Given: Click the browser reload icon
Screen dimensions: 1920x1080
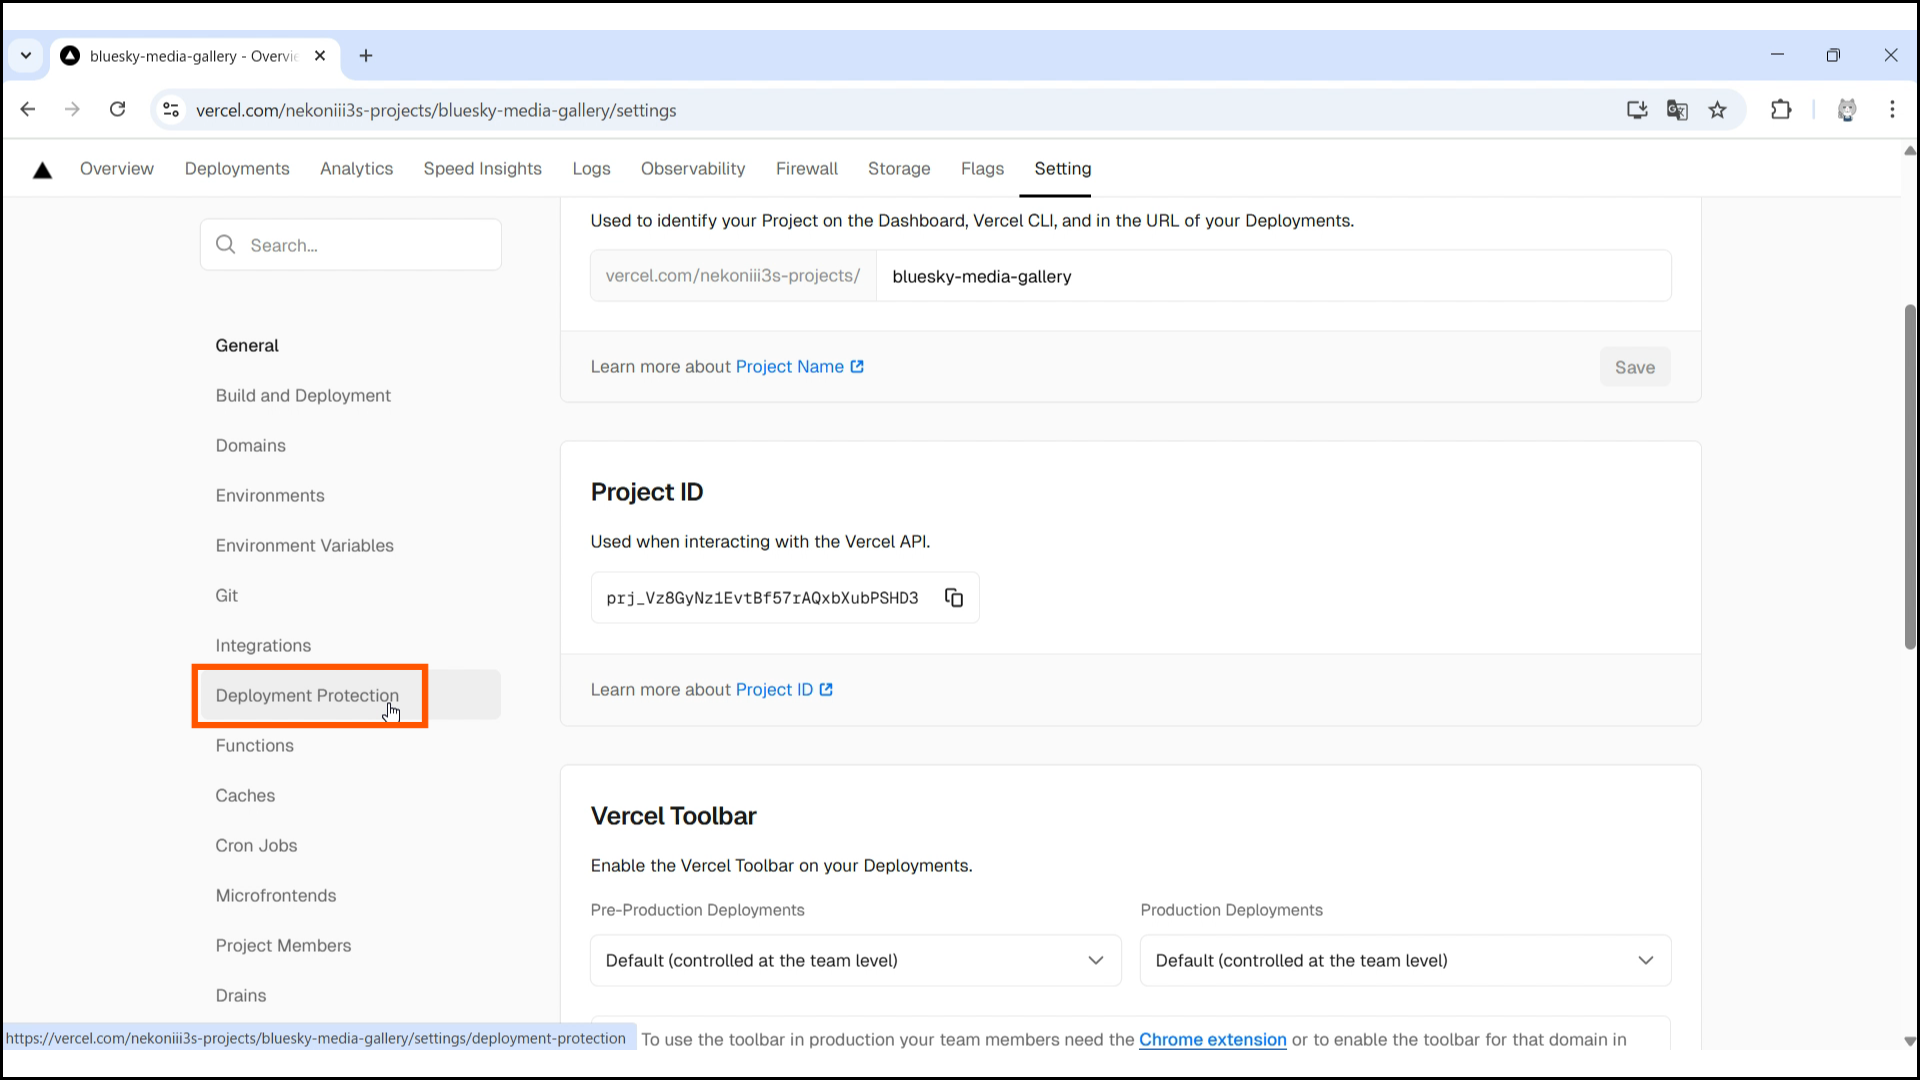Looking at the screenshot, I should click(x=118, y=110).
